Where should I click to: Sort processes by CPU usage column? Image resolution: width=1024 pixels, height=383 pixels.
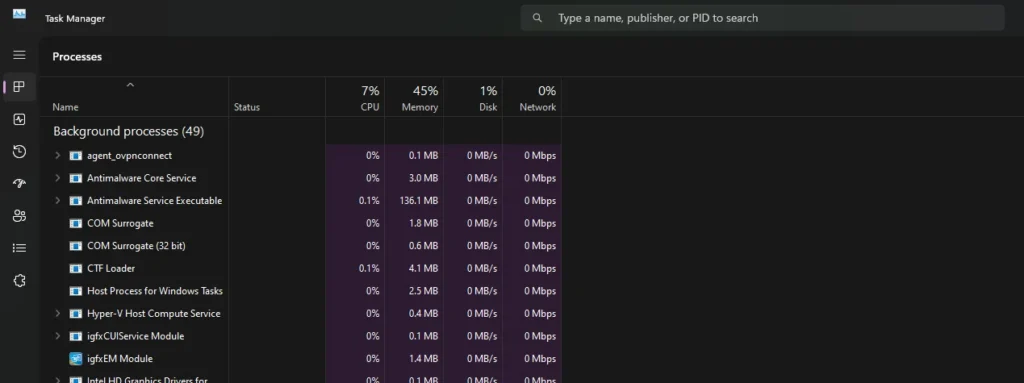(355, 97)
